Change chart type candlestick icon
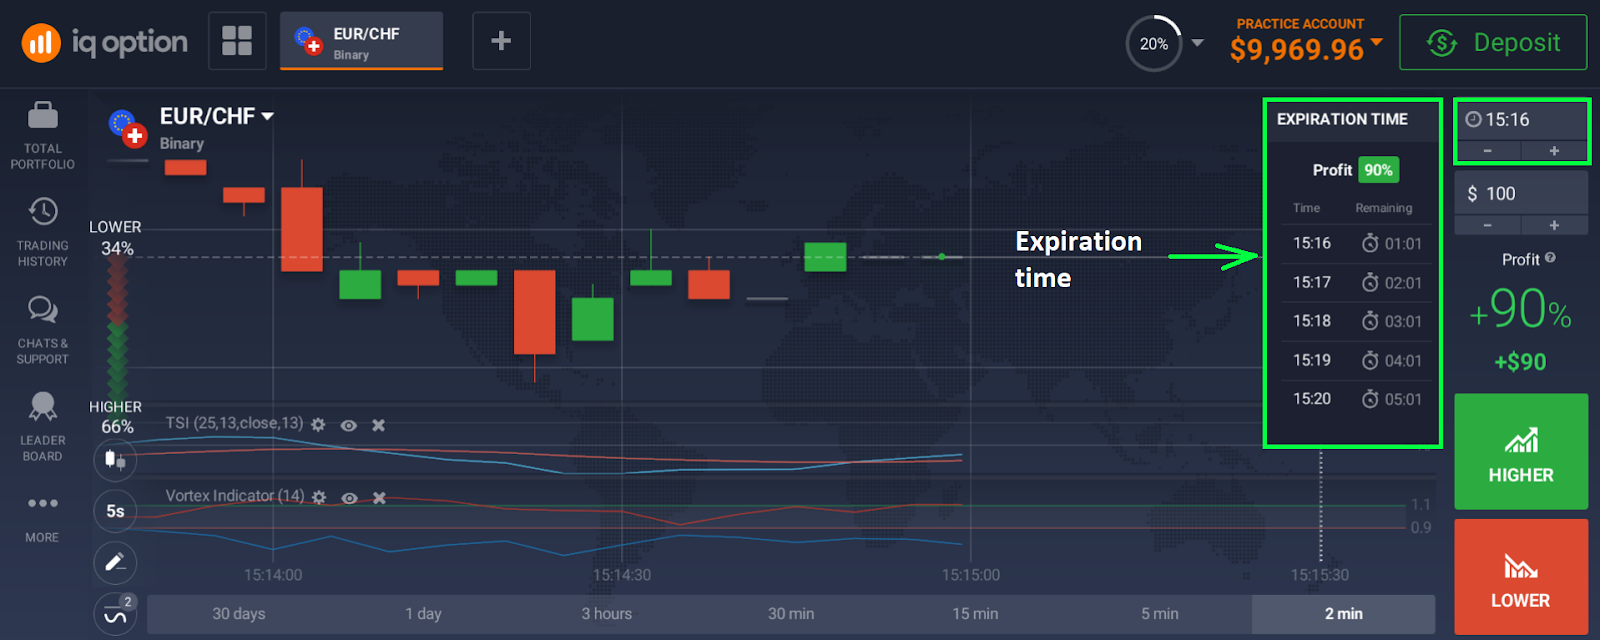1600x640 pixels. 115,460
